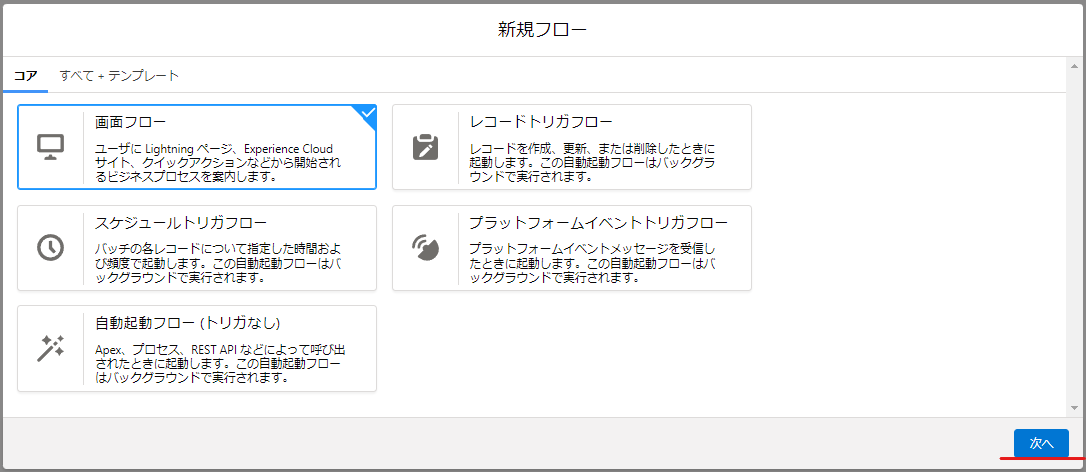Choose レコードトリガフロー title text
Viewport: 1086px width, 472px height.
click(541, 123)
